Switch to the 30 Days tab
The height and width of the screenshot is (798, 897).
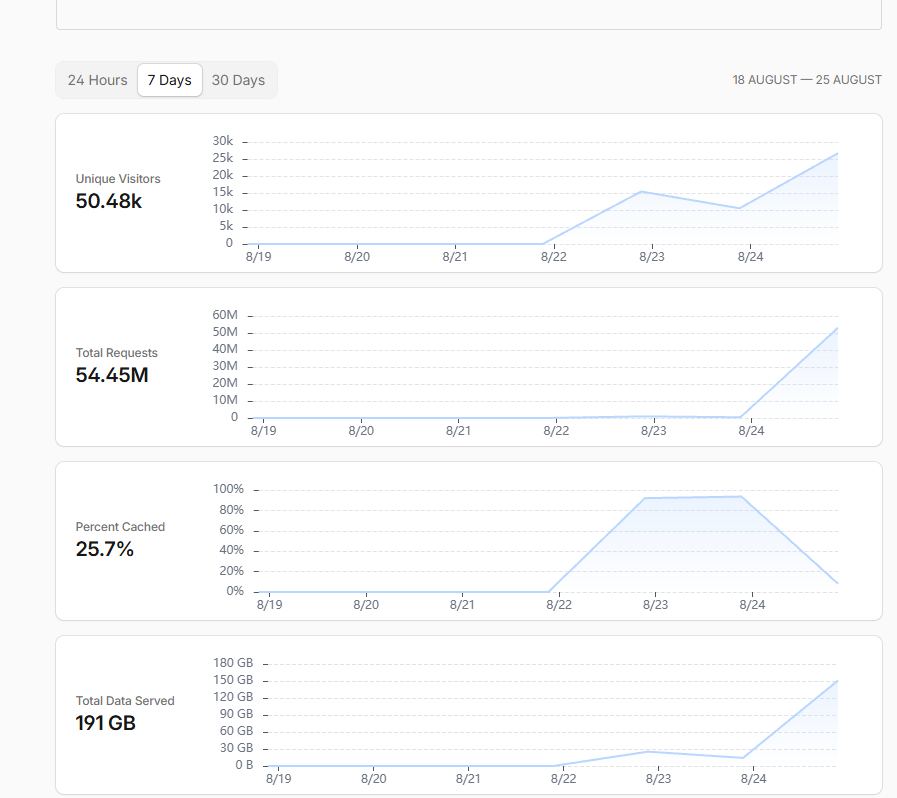[238, 80]
